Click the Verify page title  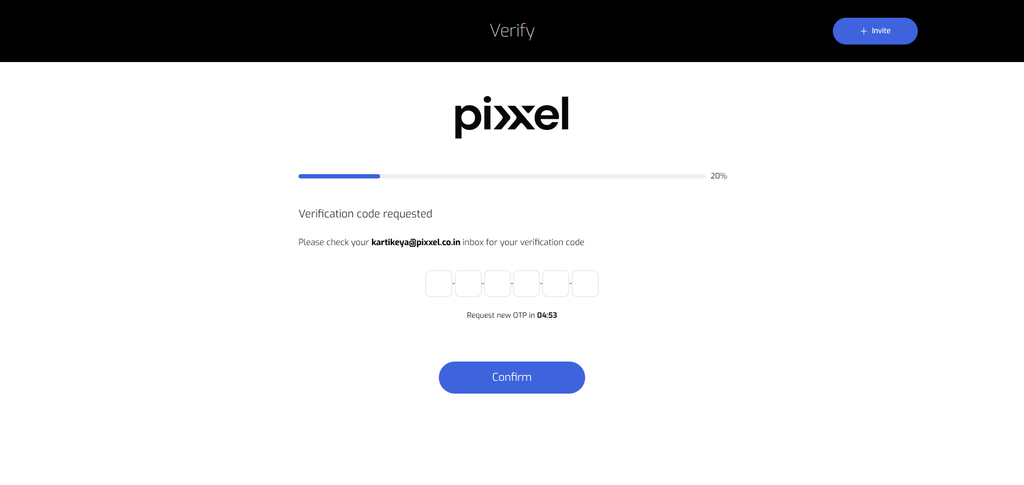click(x=512, y=31)
